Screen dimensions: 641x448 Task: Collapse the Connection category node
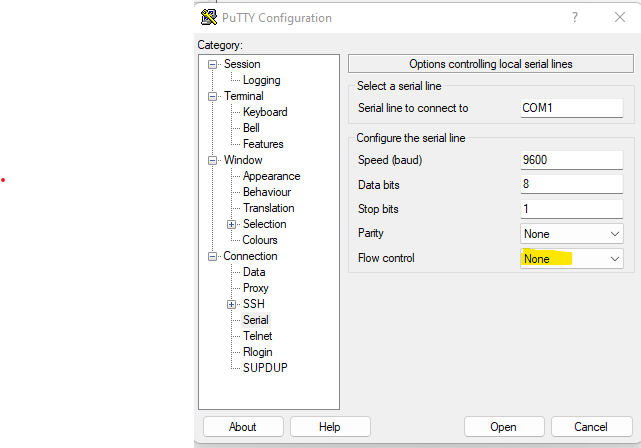tap(213, 256)
